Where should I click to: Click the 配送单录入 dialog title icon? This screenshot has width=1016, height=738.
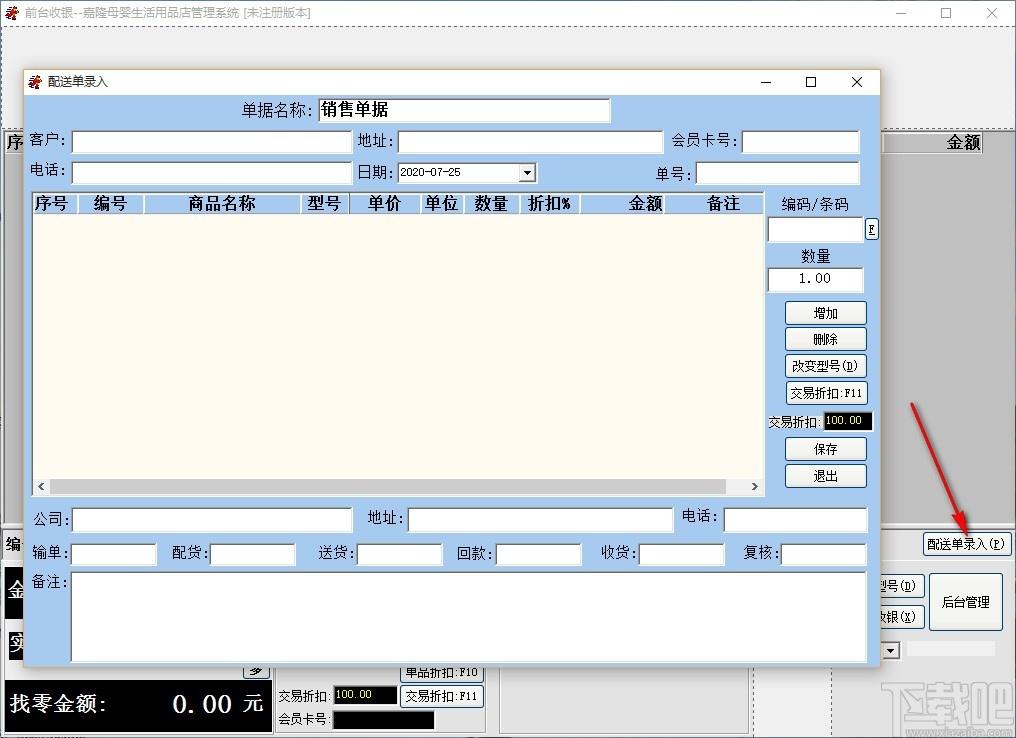[35, 82]
